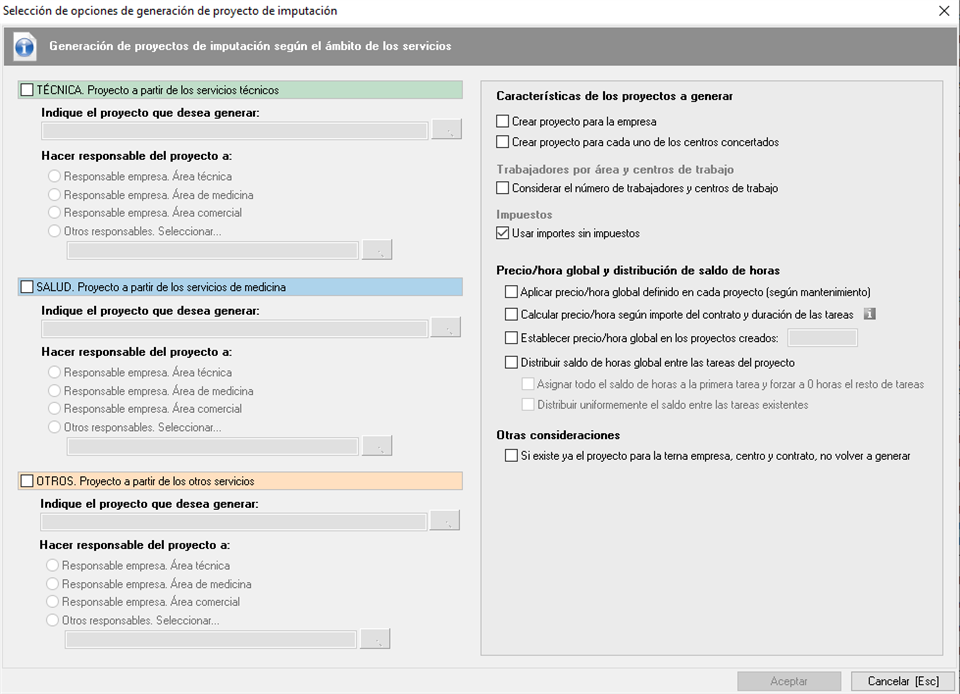This screenshot has height=694, width=960.
Task: Open project browse button under TÉCNICA section
Action: (x=446, y=131)
